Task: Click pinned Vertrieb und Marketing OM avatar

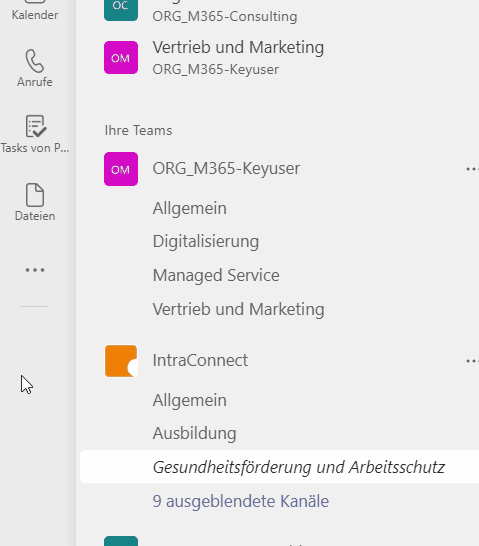Action: [x=121, y=57]
